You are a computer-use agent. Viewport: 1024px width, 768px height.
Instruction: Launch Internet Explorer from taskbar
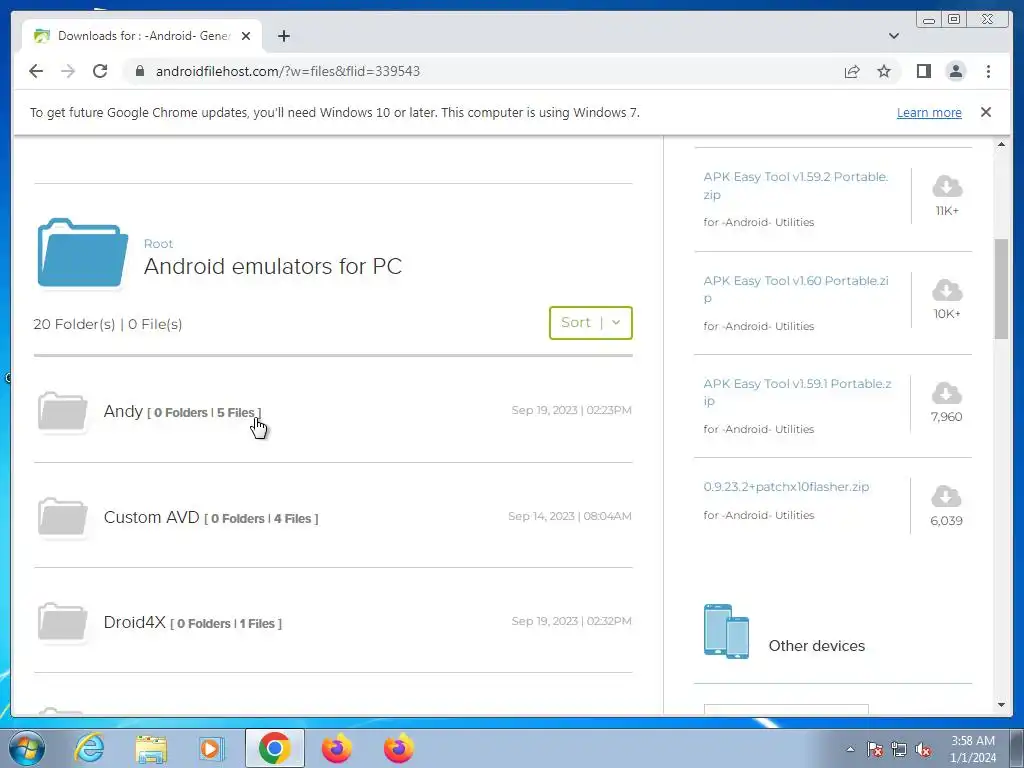[x=89, y=748]
